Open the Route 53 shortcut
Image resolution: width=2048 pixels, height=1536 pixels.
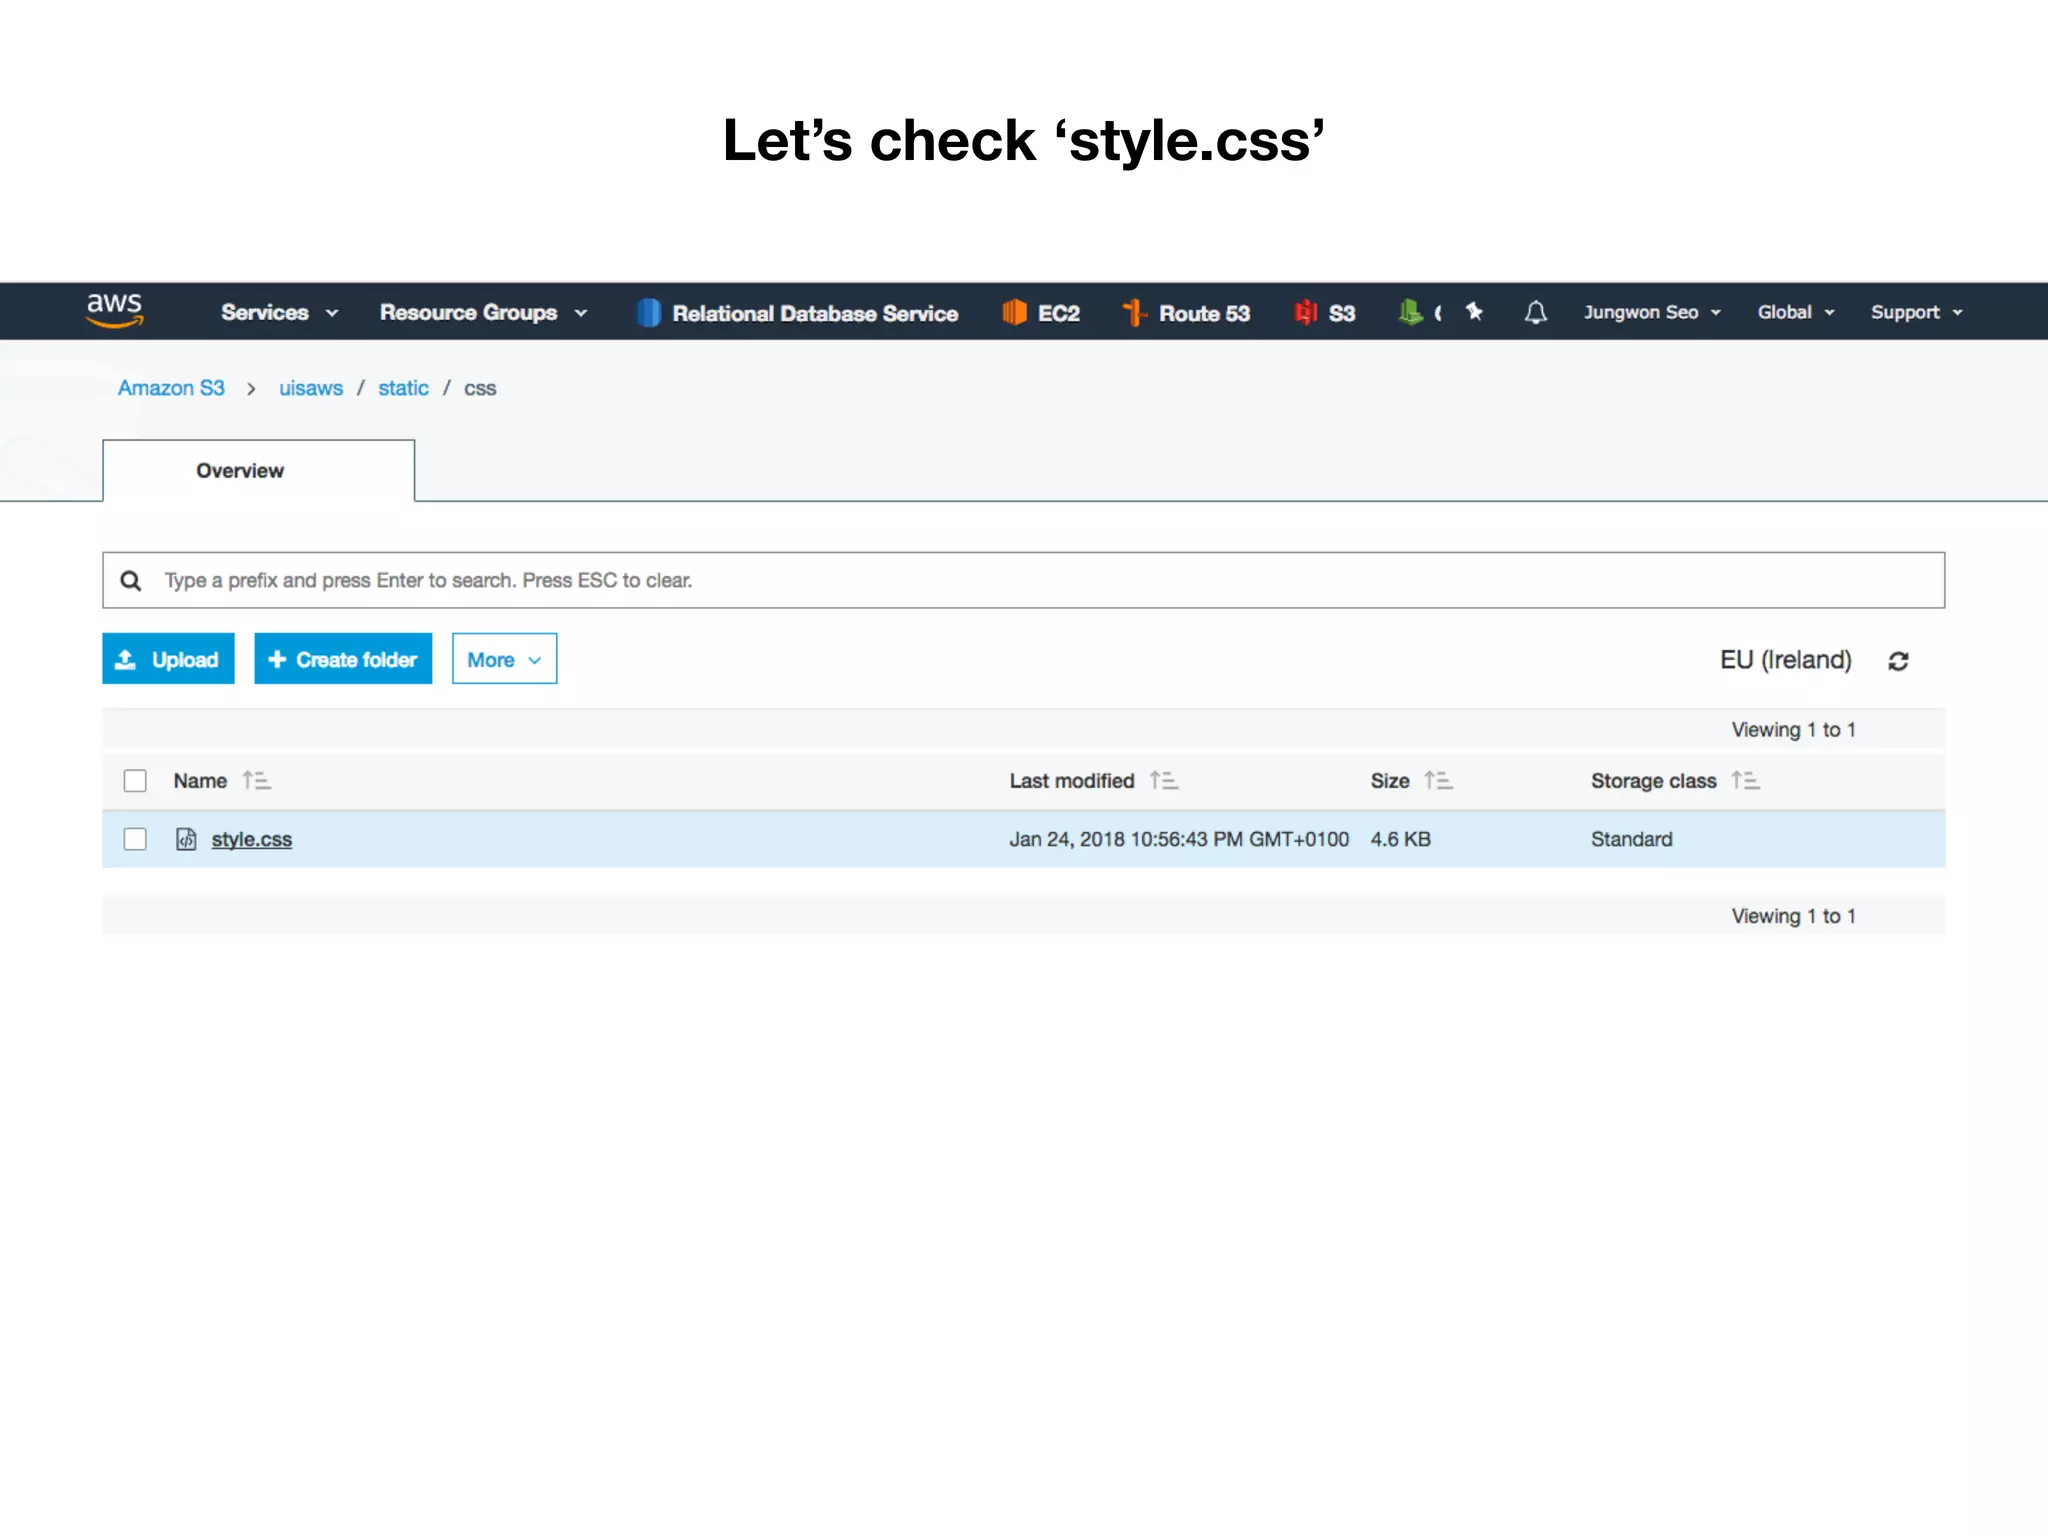click(x=1186, y=313)
